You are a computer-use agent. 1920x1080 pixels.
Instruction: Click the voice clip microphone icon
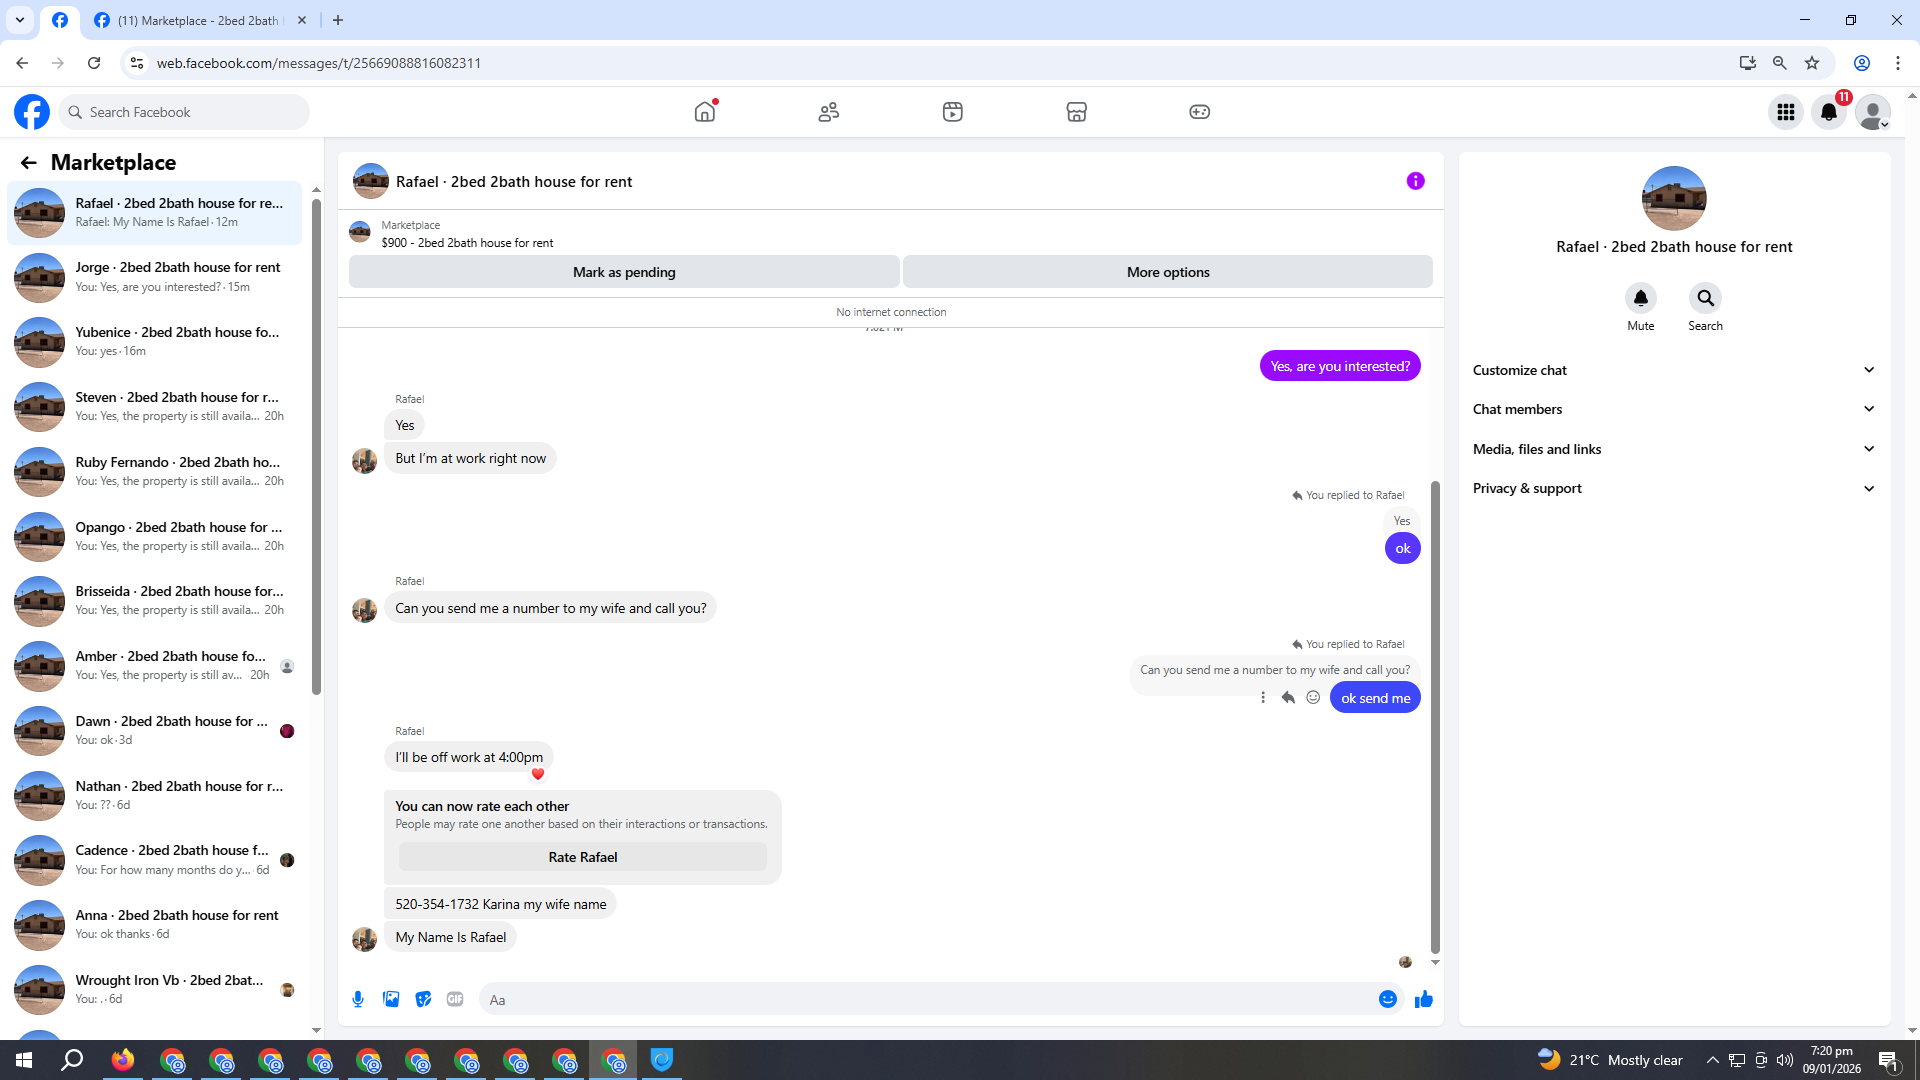pyautogui.click(x=358, y=999)
